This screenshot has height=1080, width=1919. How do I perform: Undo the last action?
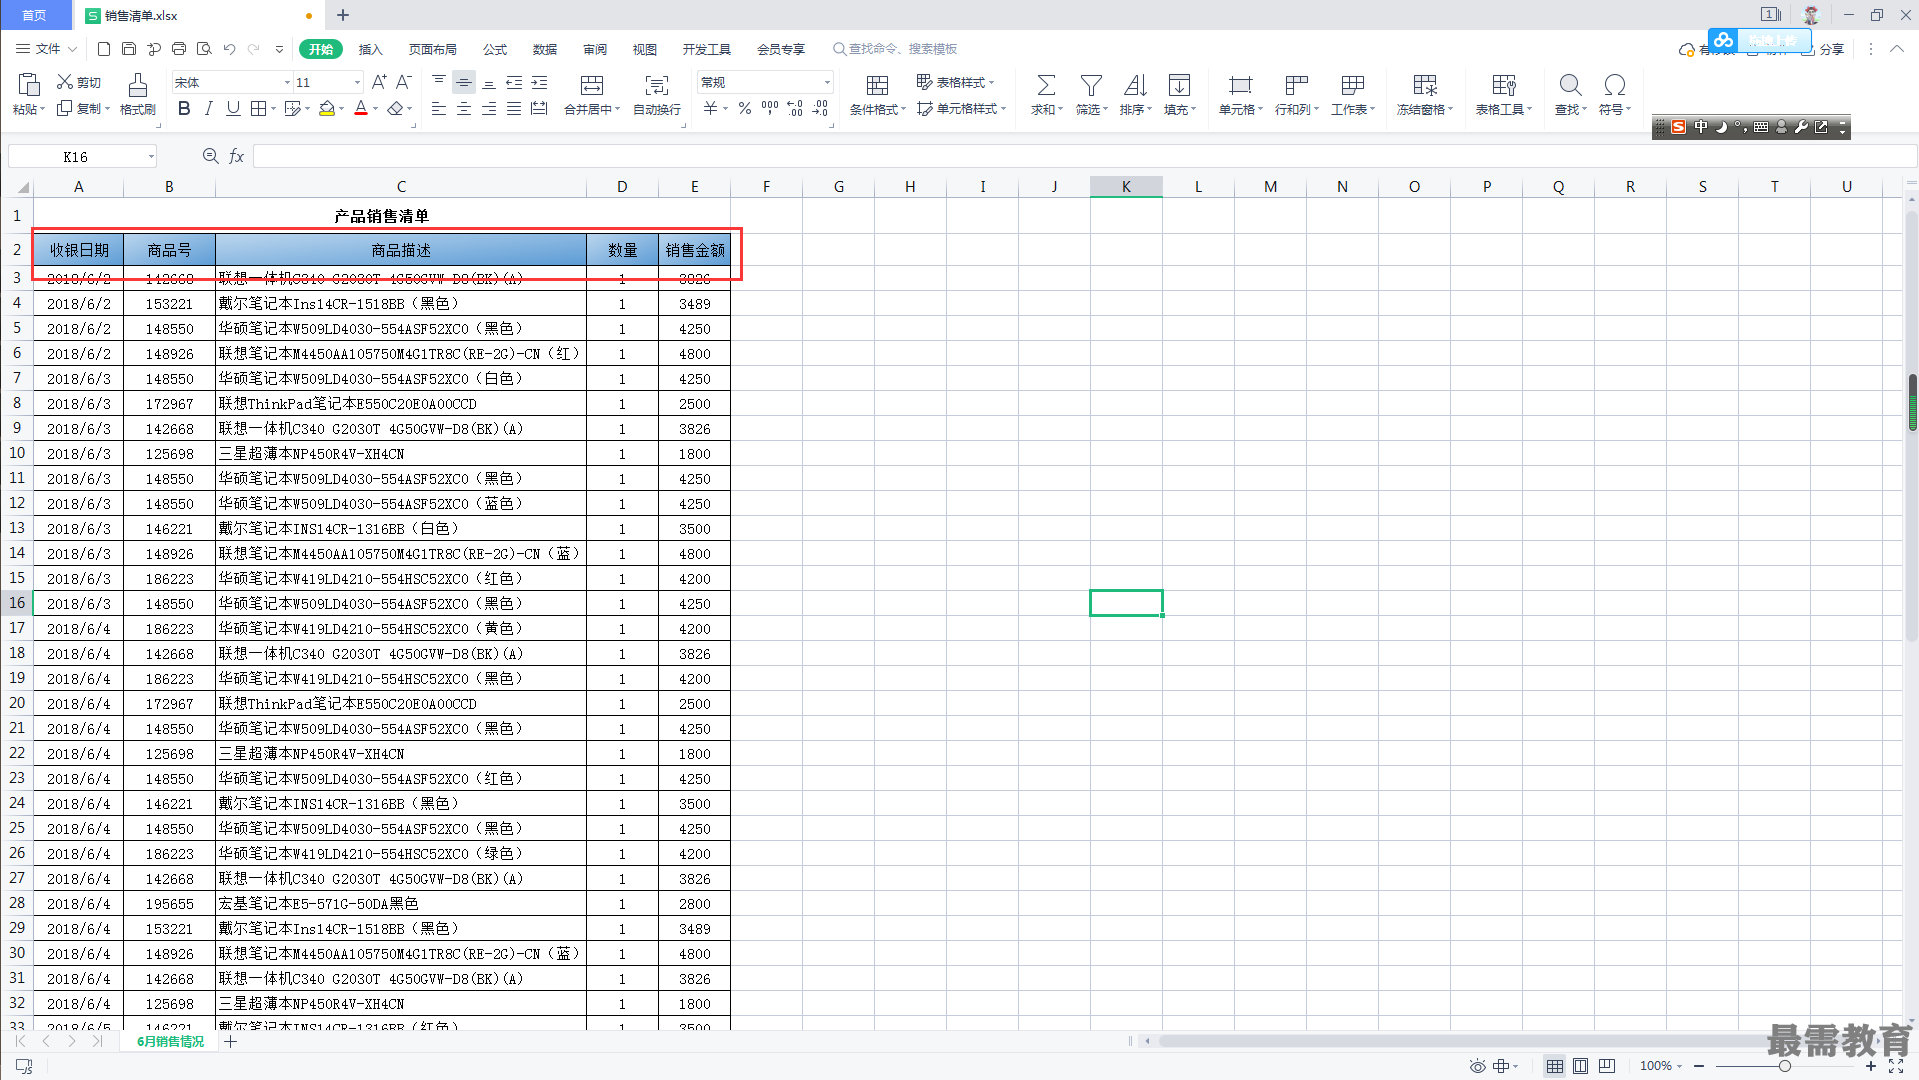[x=229, y=49]
